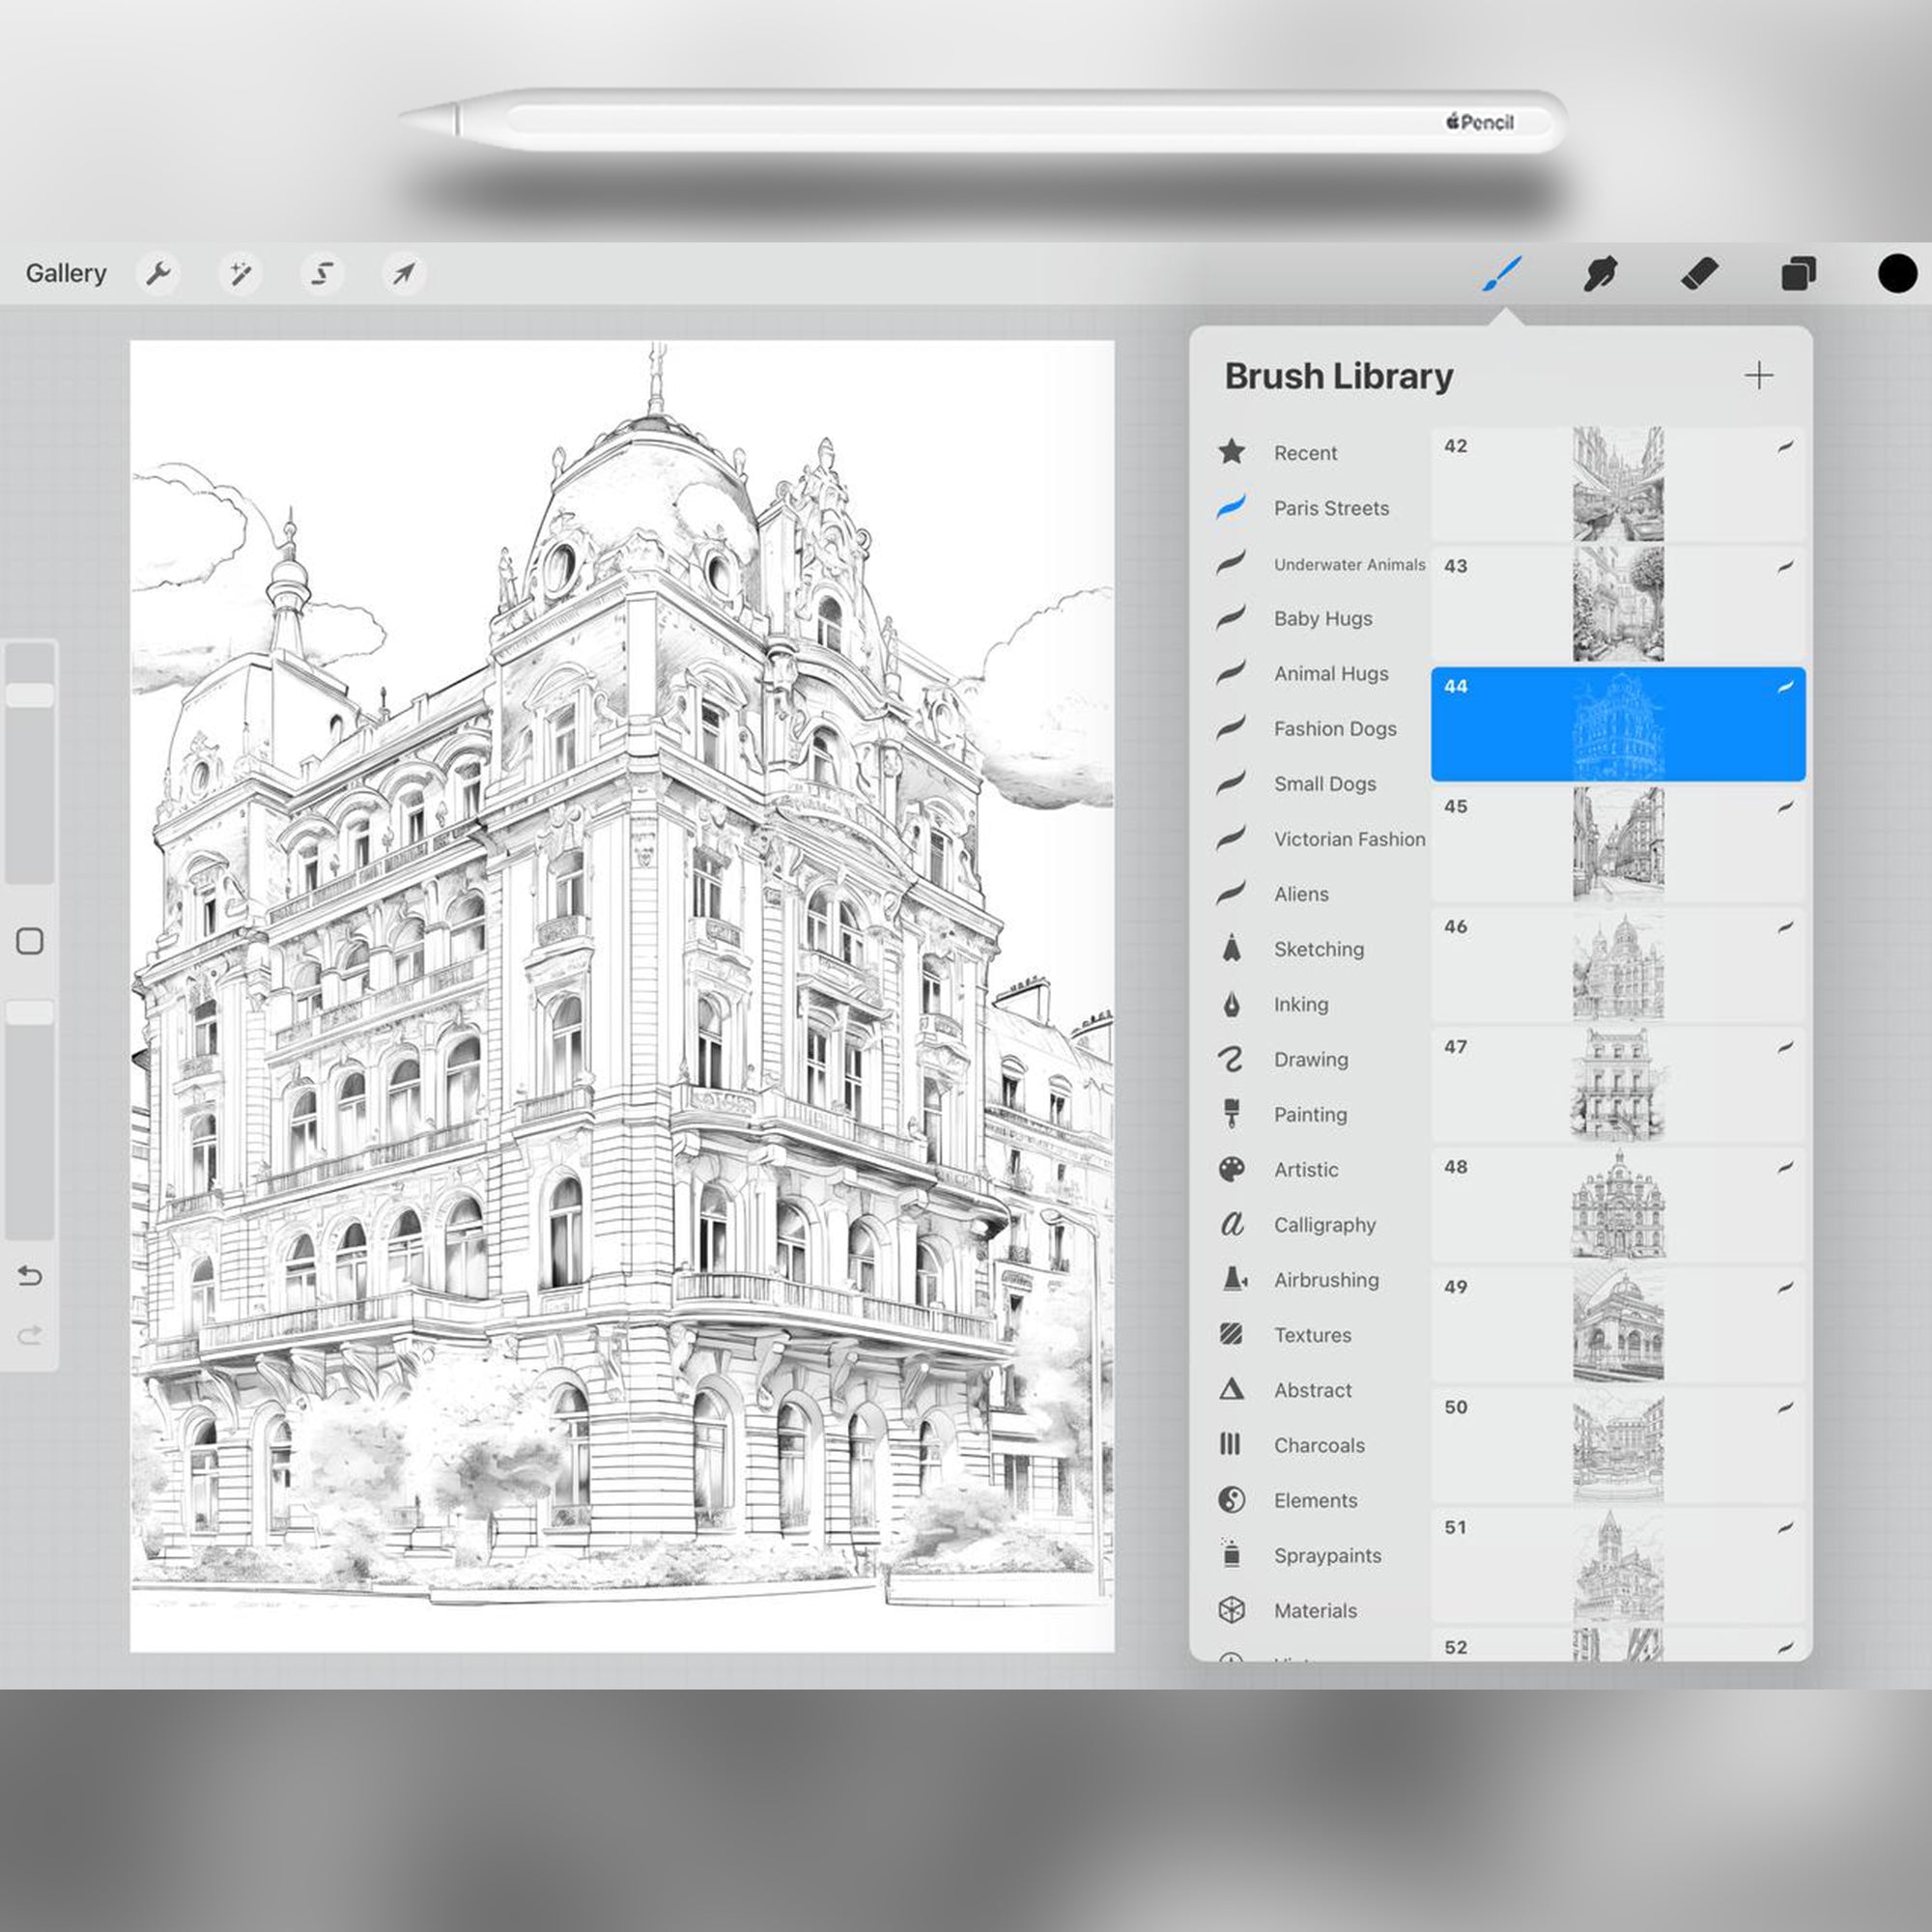Activate the Selection tool
Screen dimensions: 1932x1932
click(322, 273)
